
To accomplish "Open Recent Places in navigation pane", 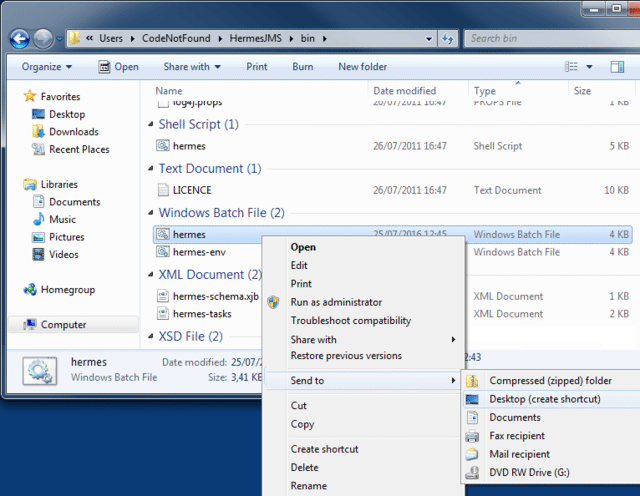I will point(71,149).
